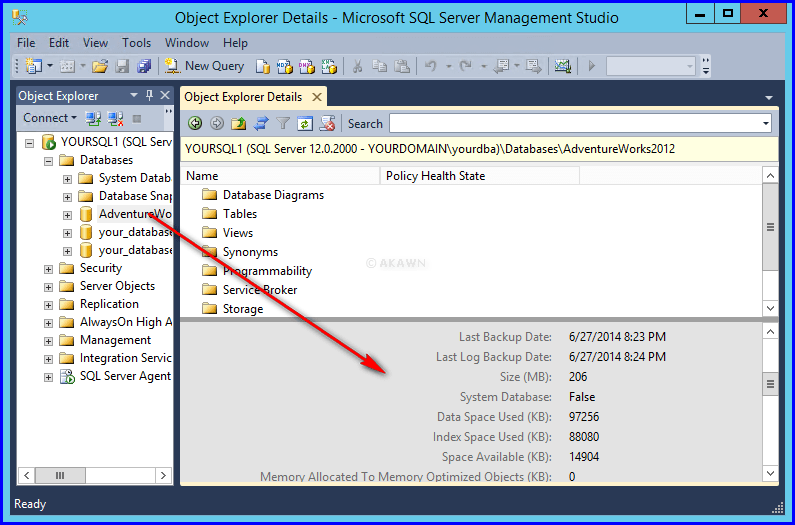Screen dimensions: 795x525
Task: Click the Save All icon
Action: pos(144,66)
